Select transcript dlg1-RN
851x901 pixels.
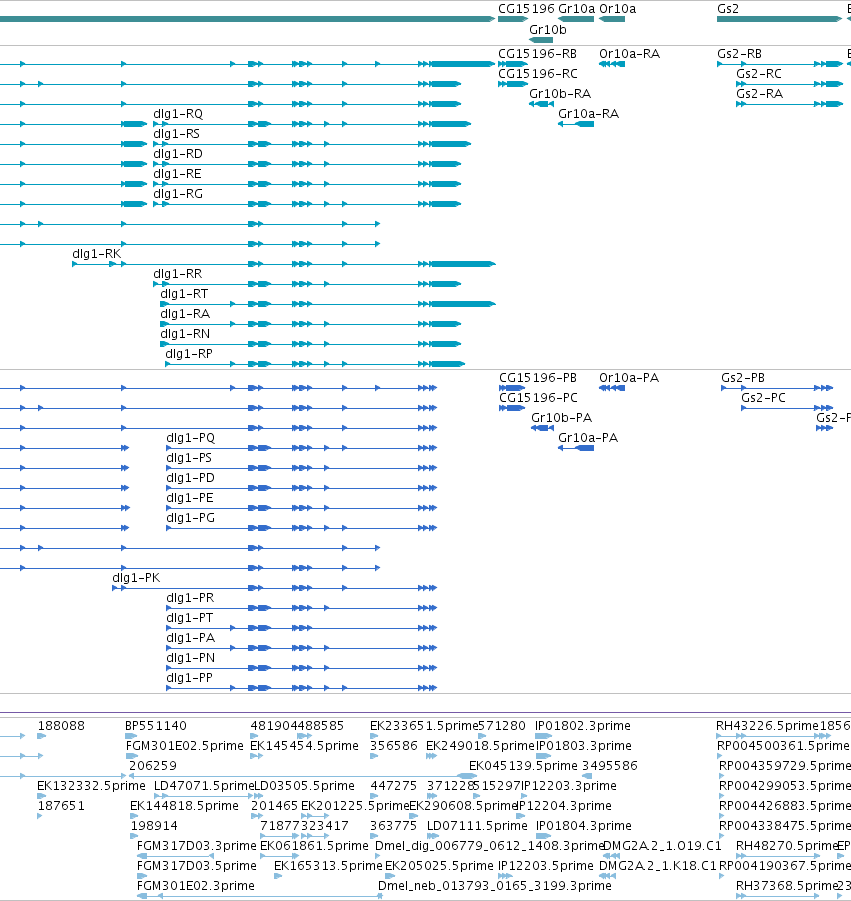pyautogui.click(x=185, y=334)
